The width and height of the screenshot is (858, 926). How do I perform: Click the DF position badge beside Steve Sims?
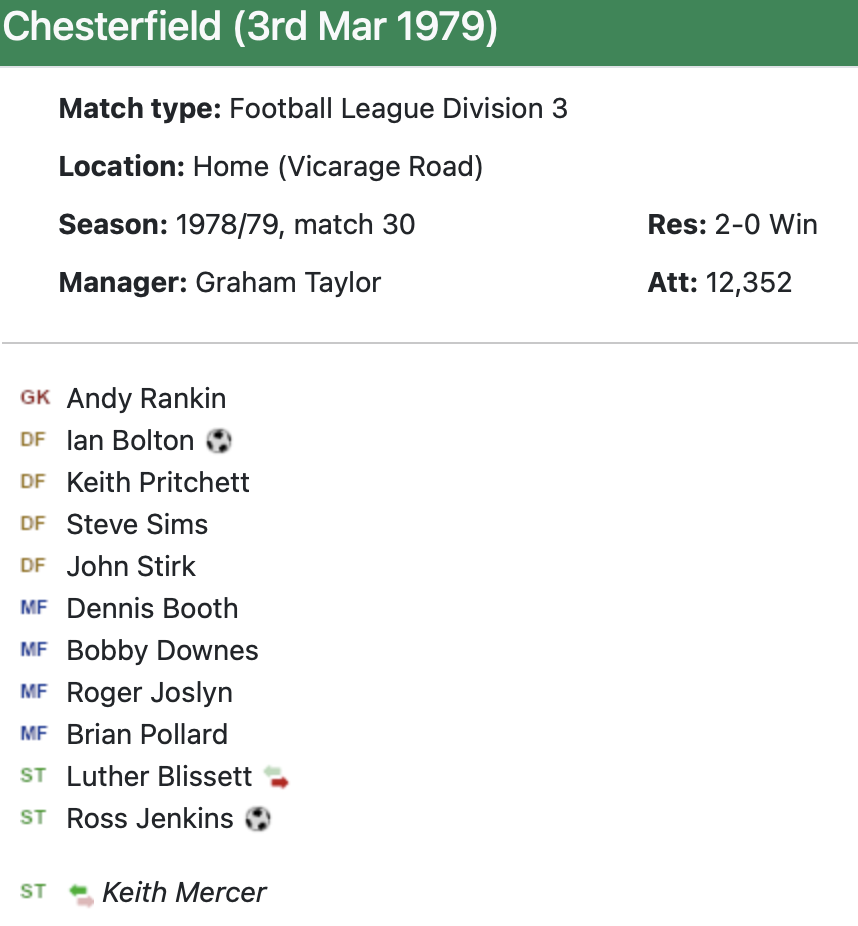33,524
